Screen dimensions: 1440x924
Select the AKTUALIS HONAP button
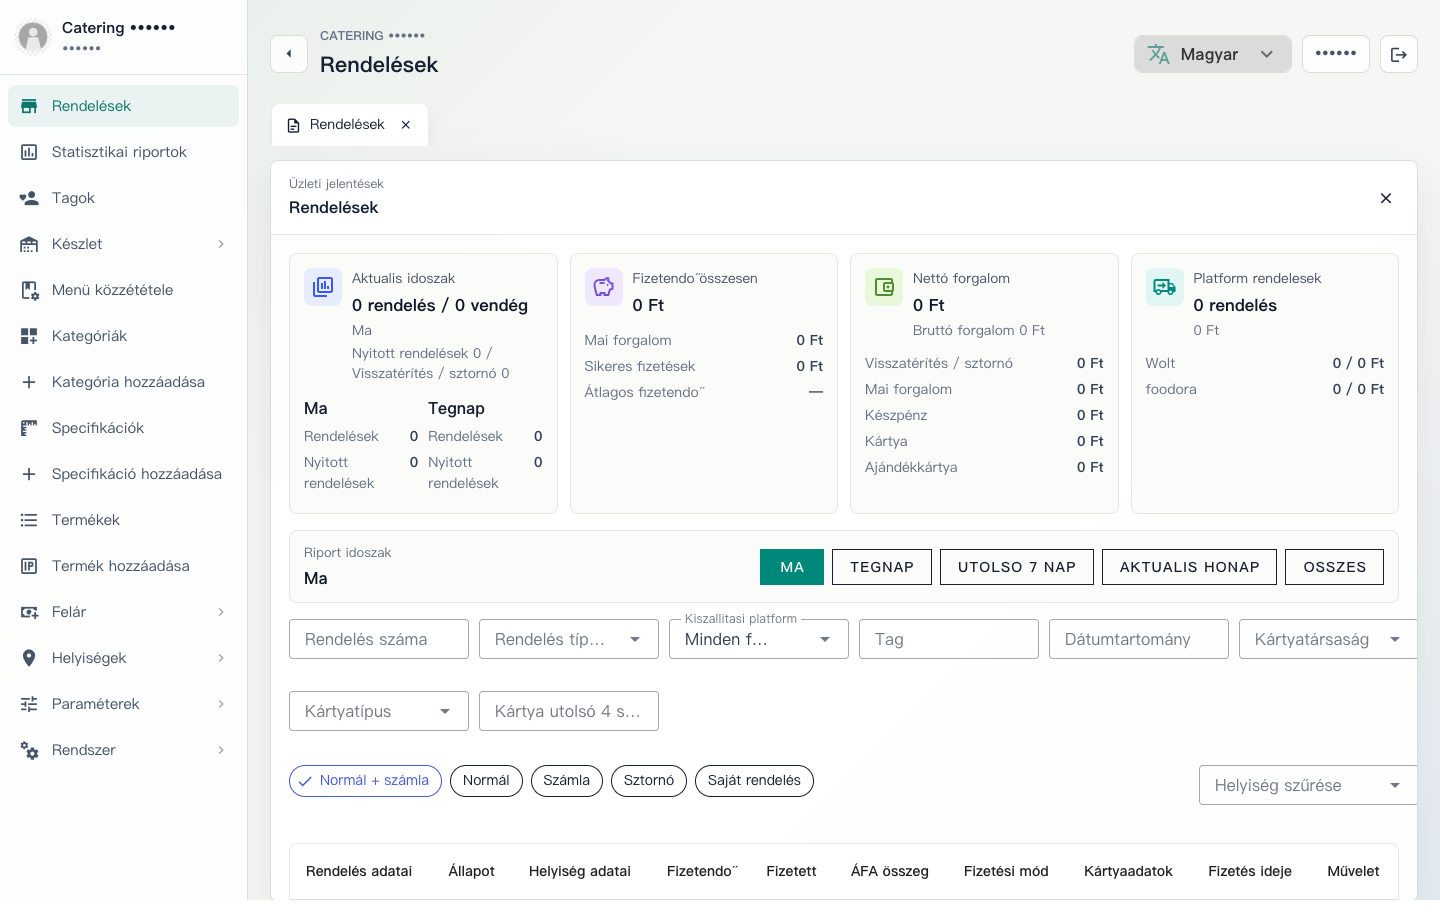point(1189,567)
